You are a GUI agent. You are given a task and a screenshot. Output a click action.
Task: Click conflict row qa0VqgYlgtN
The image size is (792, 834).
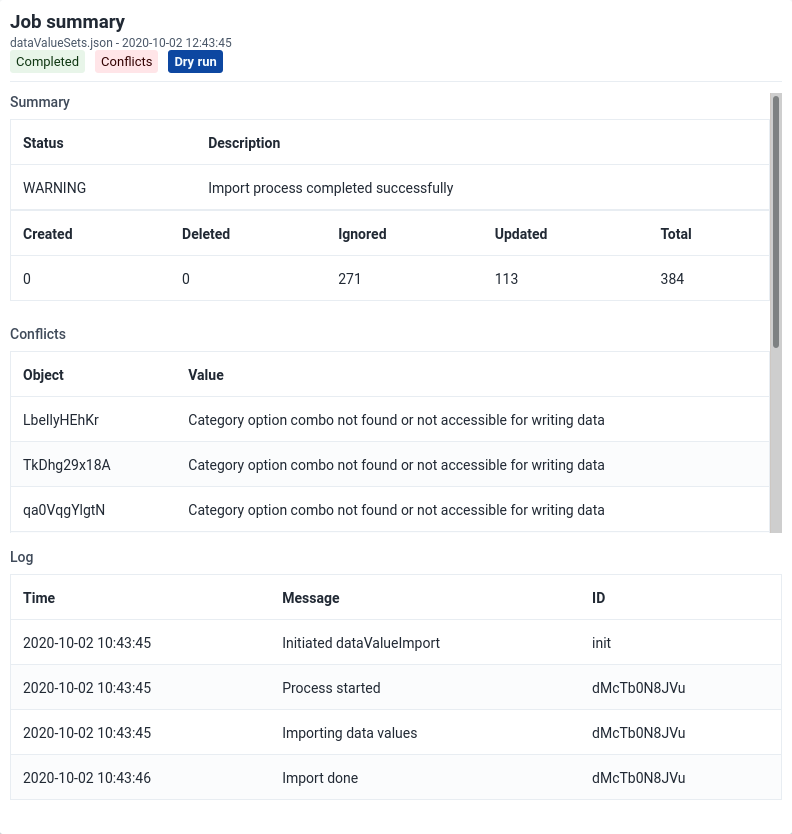coord(64,510)
